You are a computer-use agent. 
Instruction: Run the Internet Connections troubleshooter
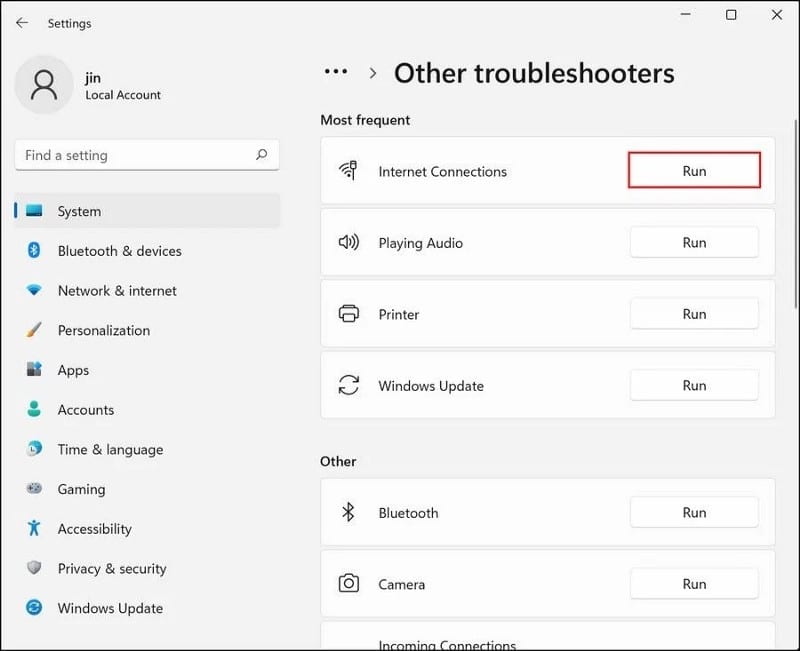[694, 171]
